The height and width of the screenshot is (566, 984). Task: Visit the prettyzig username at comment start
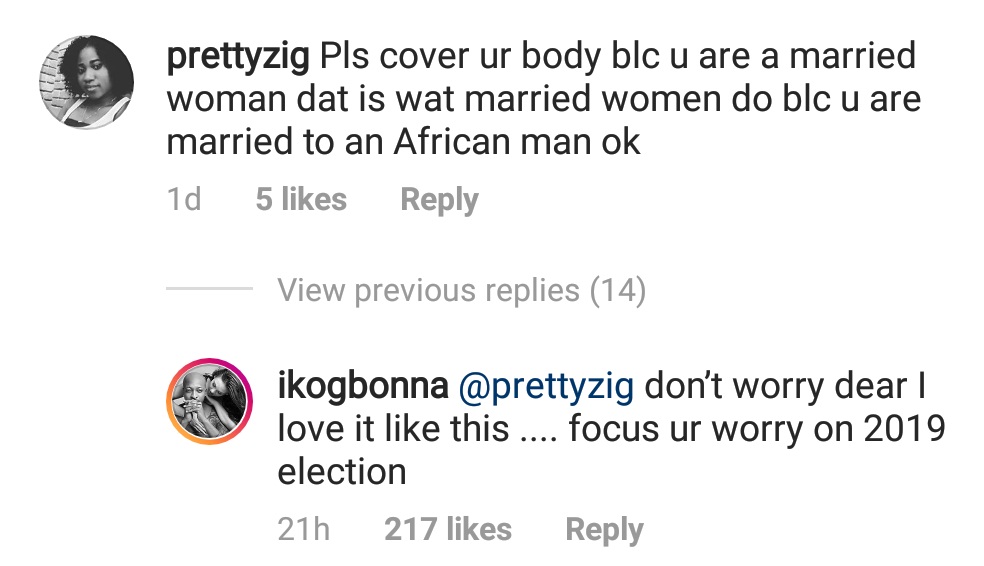[239, 56]
